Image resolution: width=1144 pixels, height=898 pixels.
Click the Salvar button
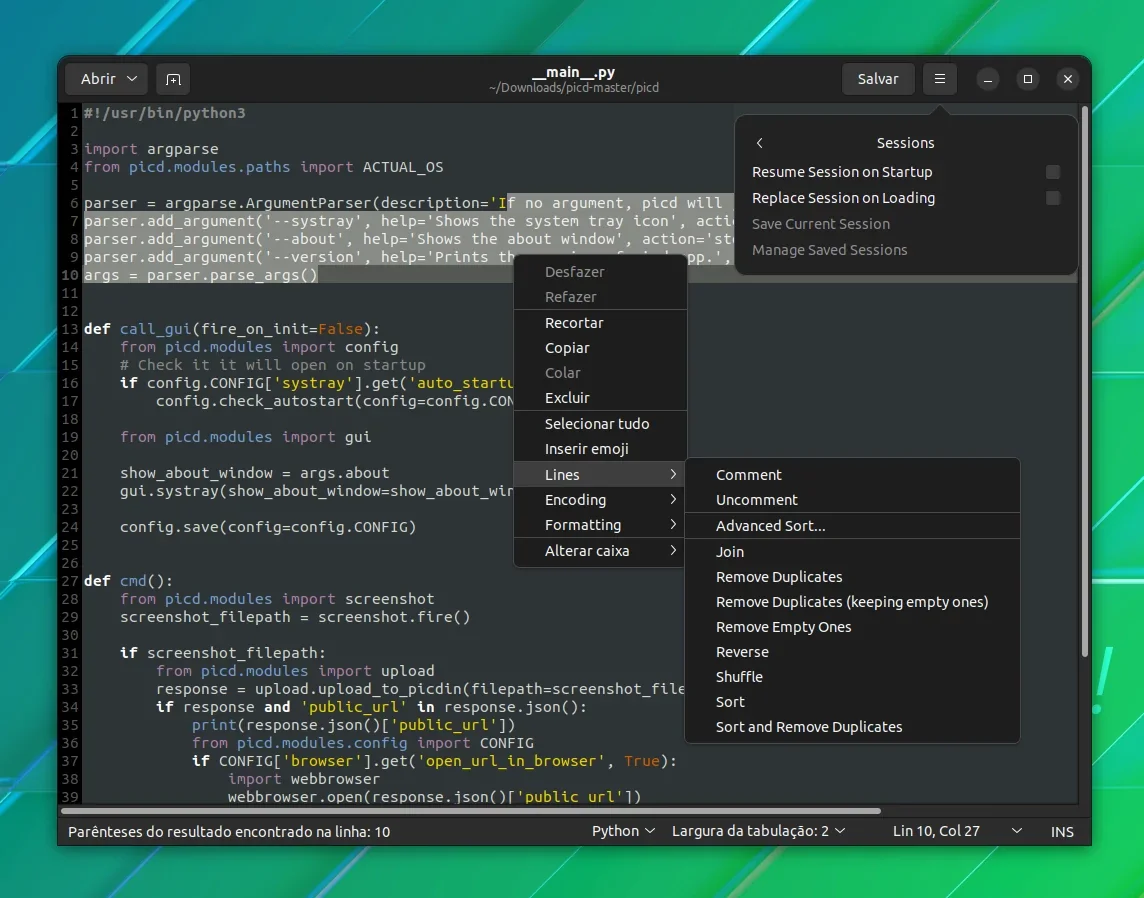[878, 79]
